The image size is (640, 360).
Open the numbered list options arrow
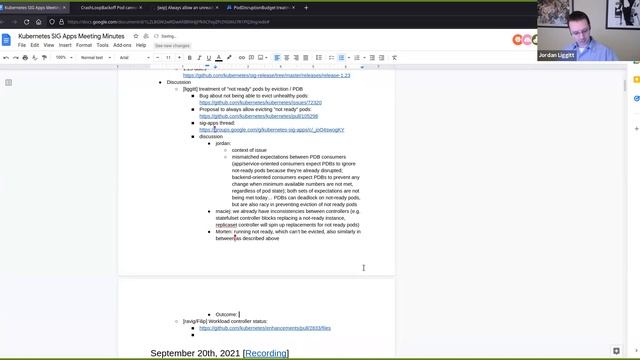[x=364, y=58]
